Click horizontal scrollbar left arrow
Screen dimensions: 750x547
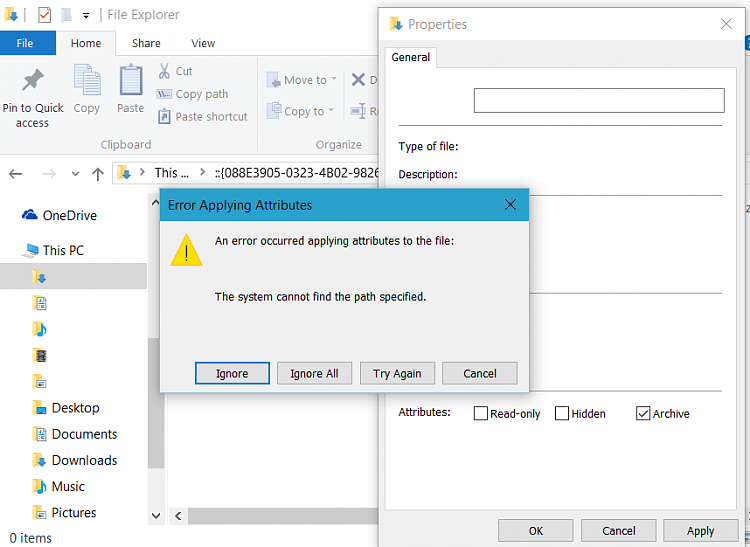click(x=178, y=516)
